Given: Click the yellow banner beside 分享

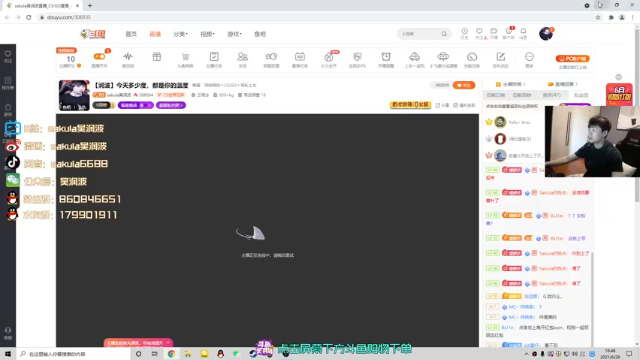Looking at the screenshot, I should [x=411, y=104].
